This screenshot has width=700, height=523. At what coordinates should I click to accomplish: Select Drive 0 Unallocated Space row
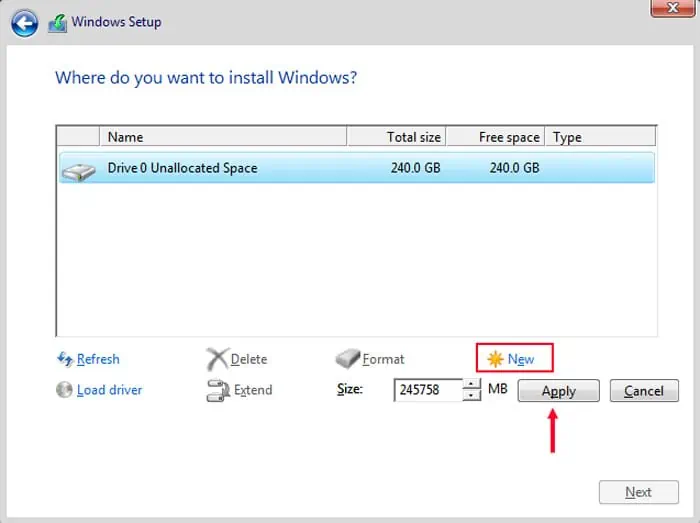tap(357, 168)
